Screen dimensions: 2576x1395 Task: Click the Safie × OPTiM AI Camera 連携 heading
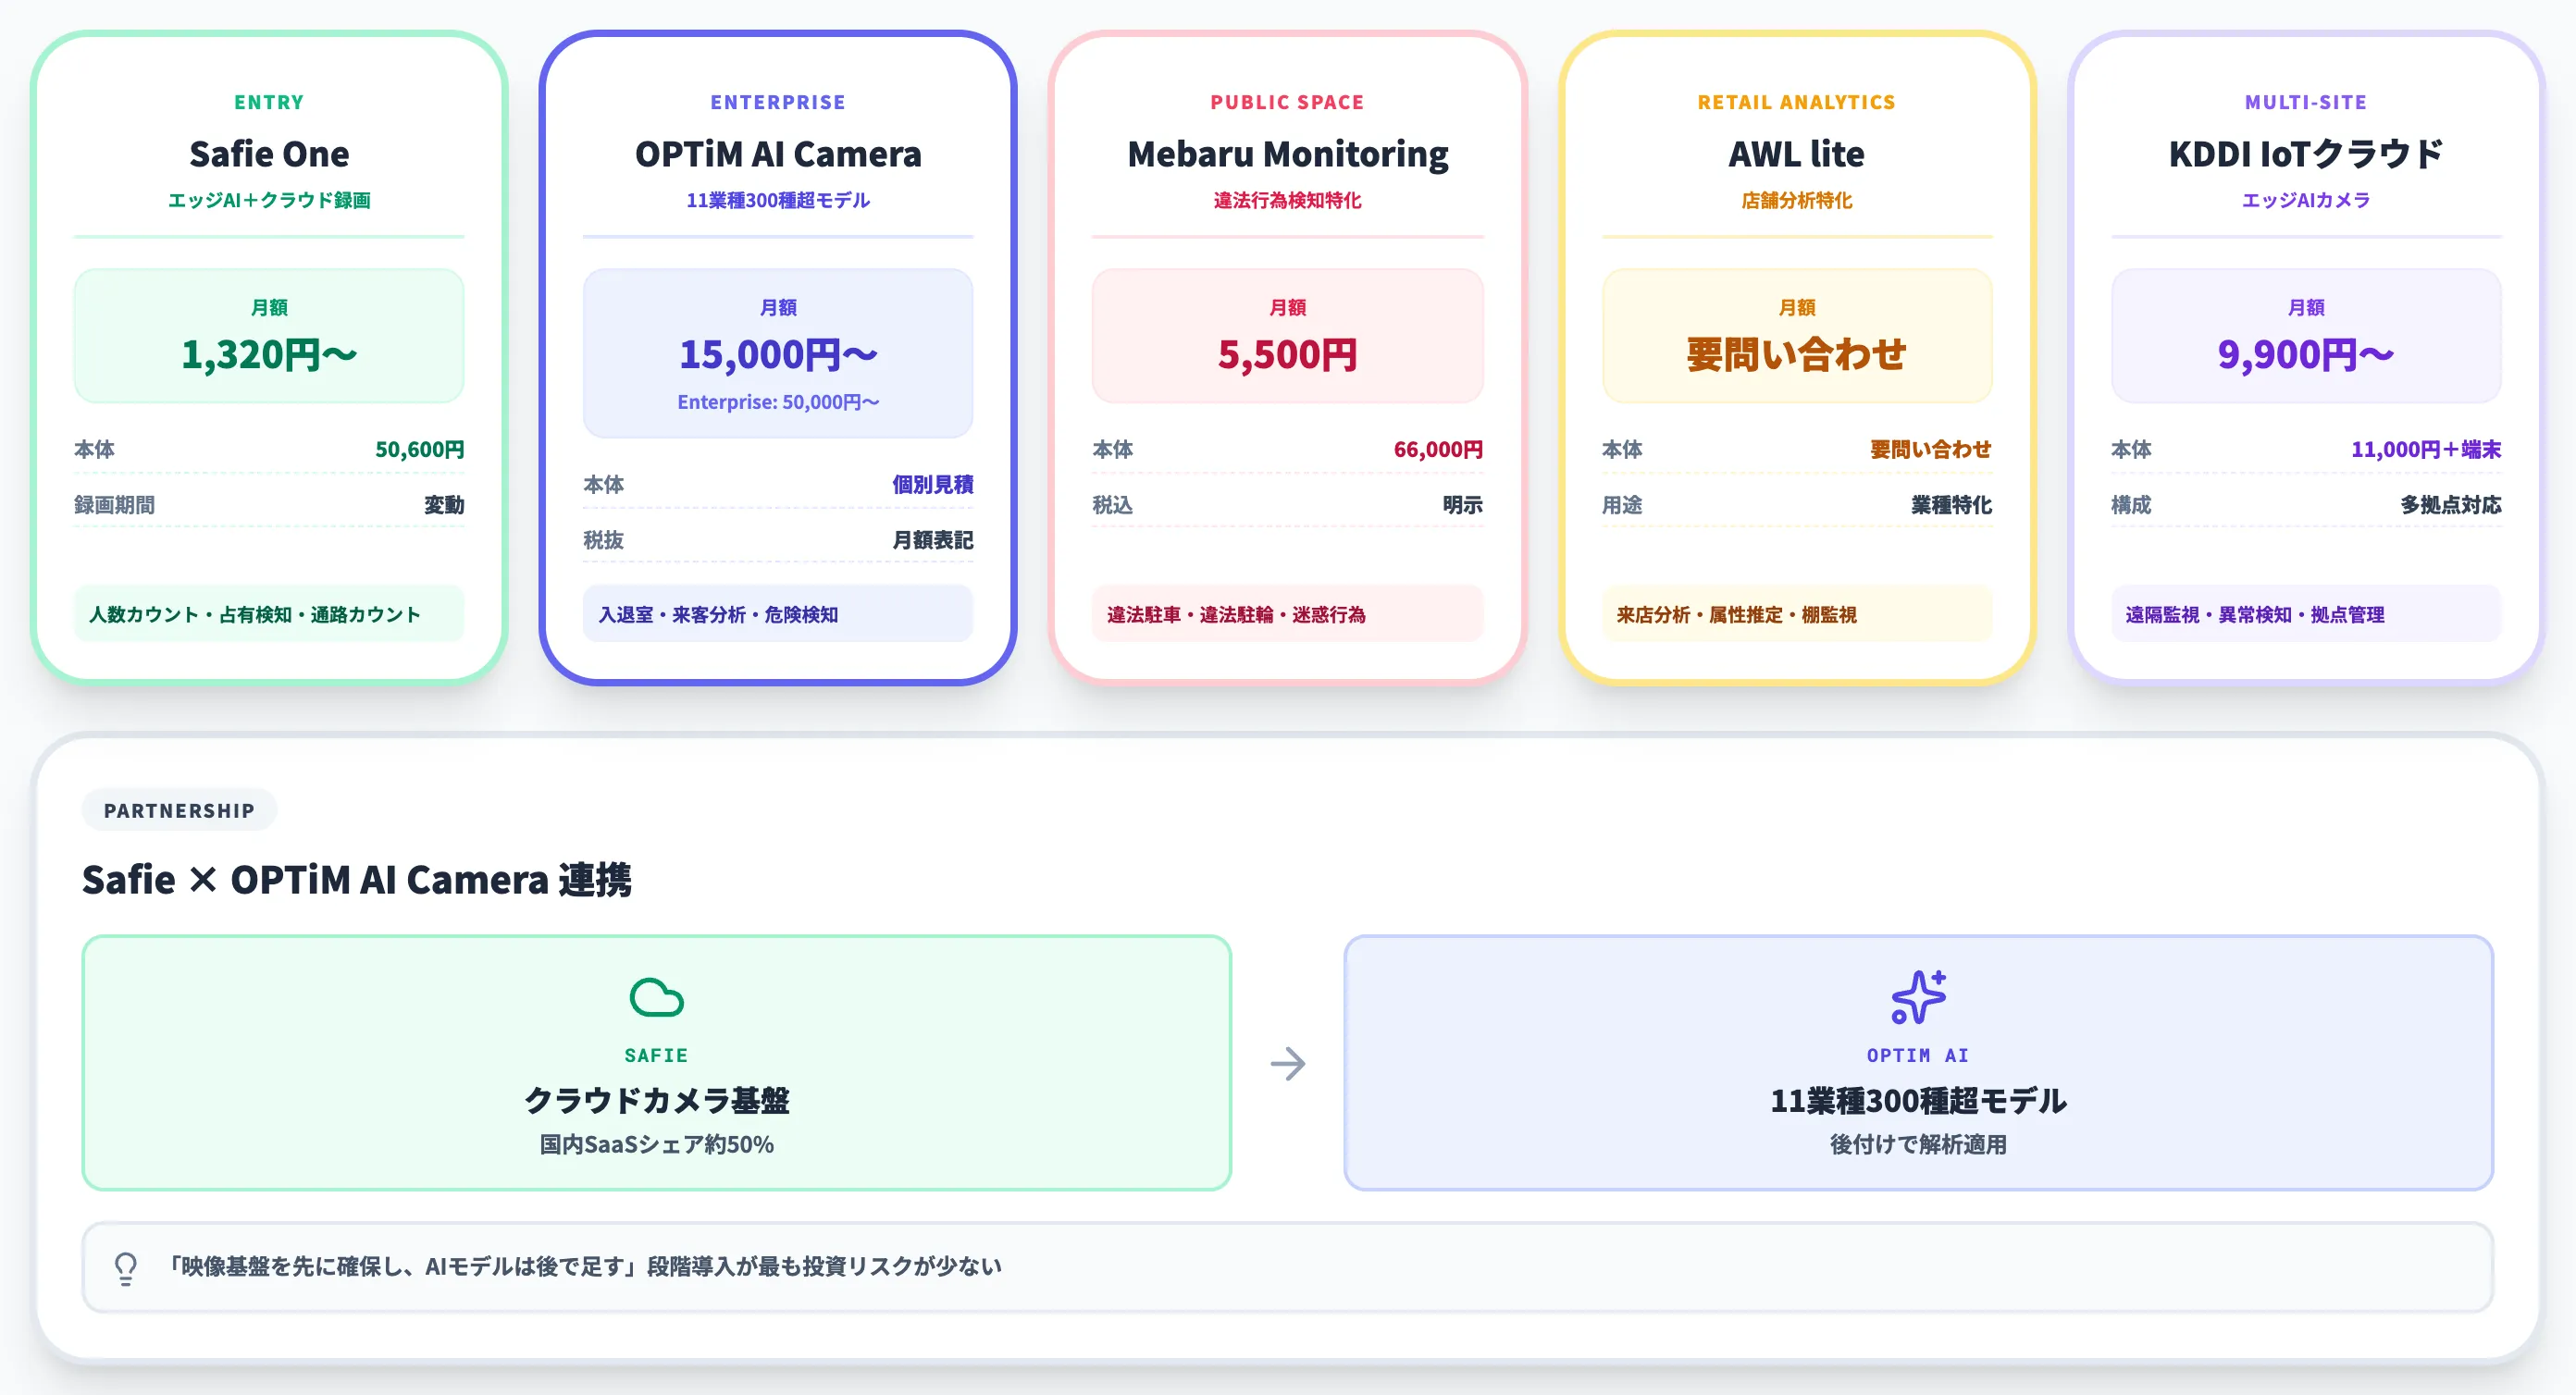point(357,880)
